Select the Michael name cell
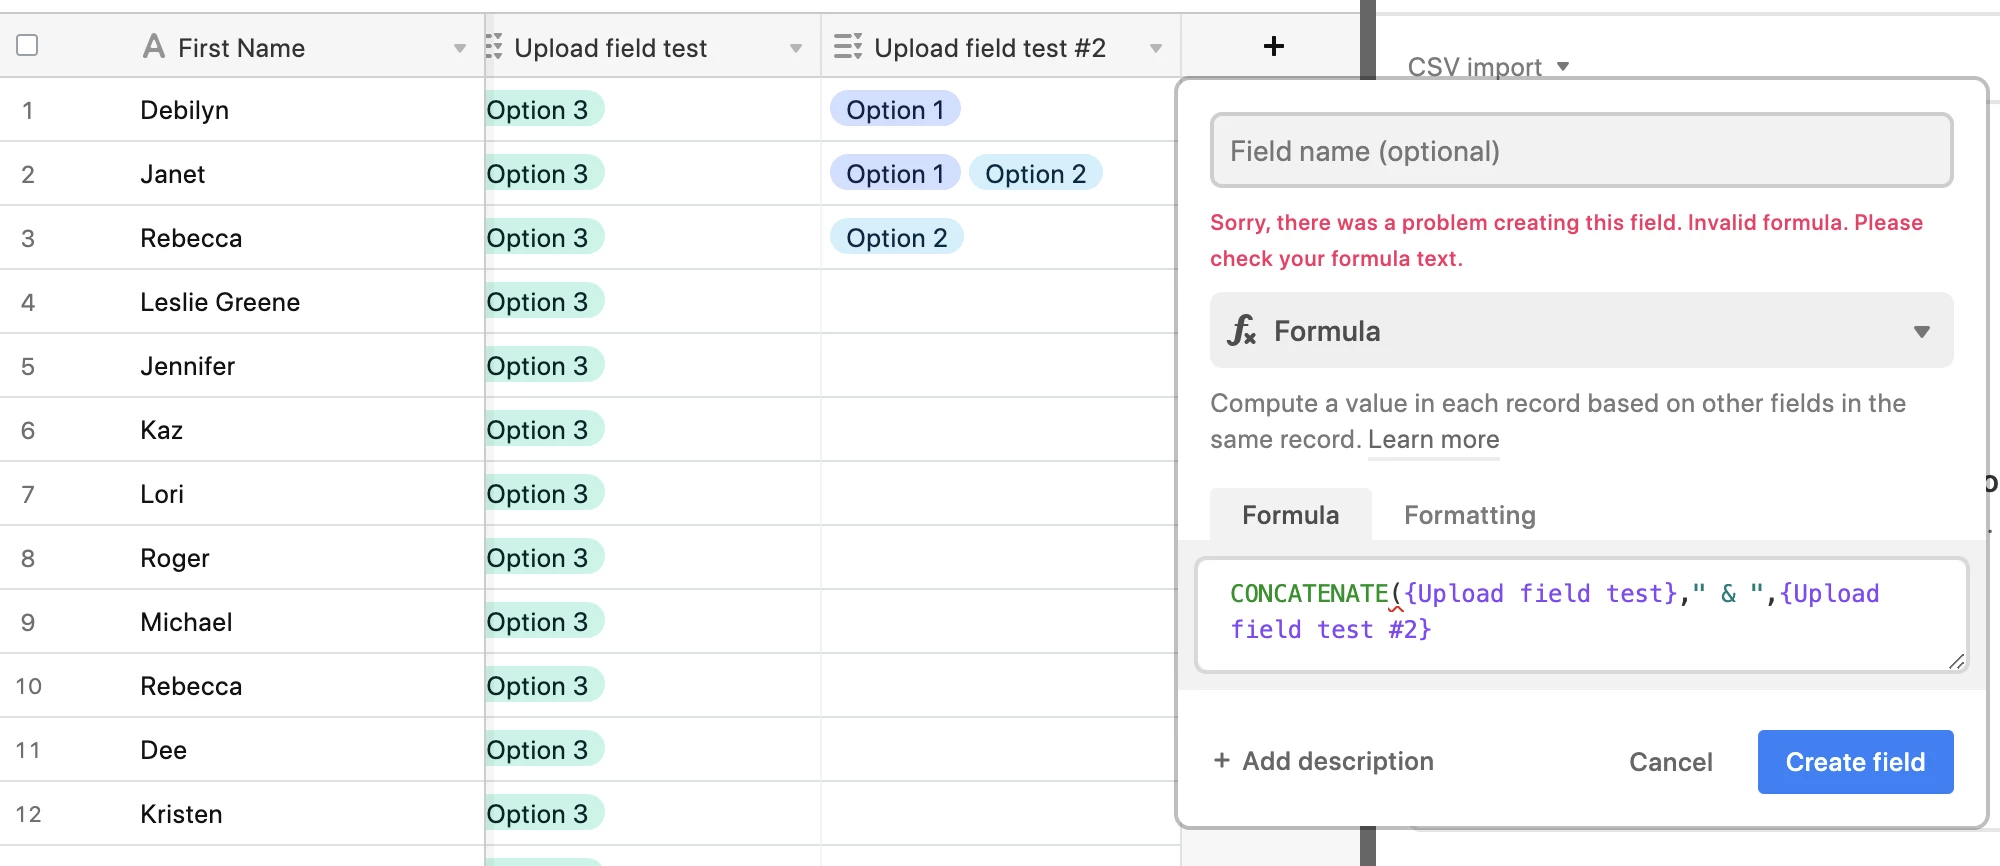Image resolution: width=2000 pixels, height=866 pixels. point(186,622)
